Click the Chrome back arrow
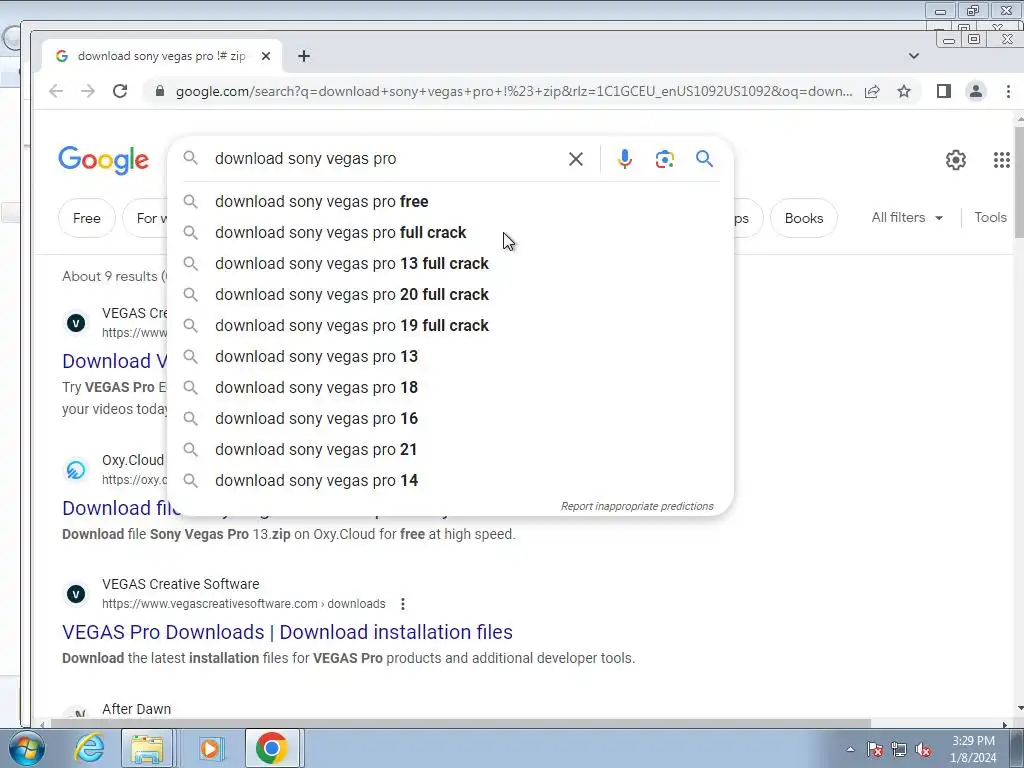The height and width of the screenshot is (768, 1024). pyautogui.click(x=56, y=91)
